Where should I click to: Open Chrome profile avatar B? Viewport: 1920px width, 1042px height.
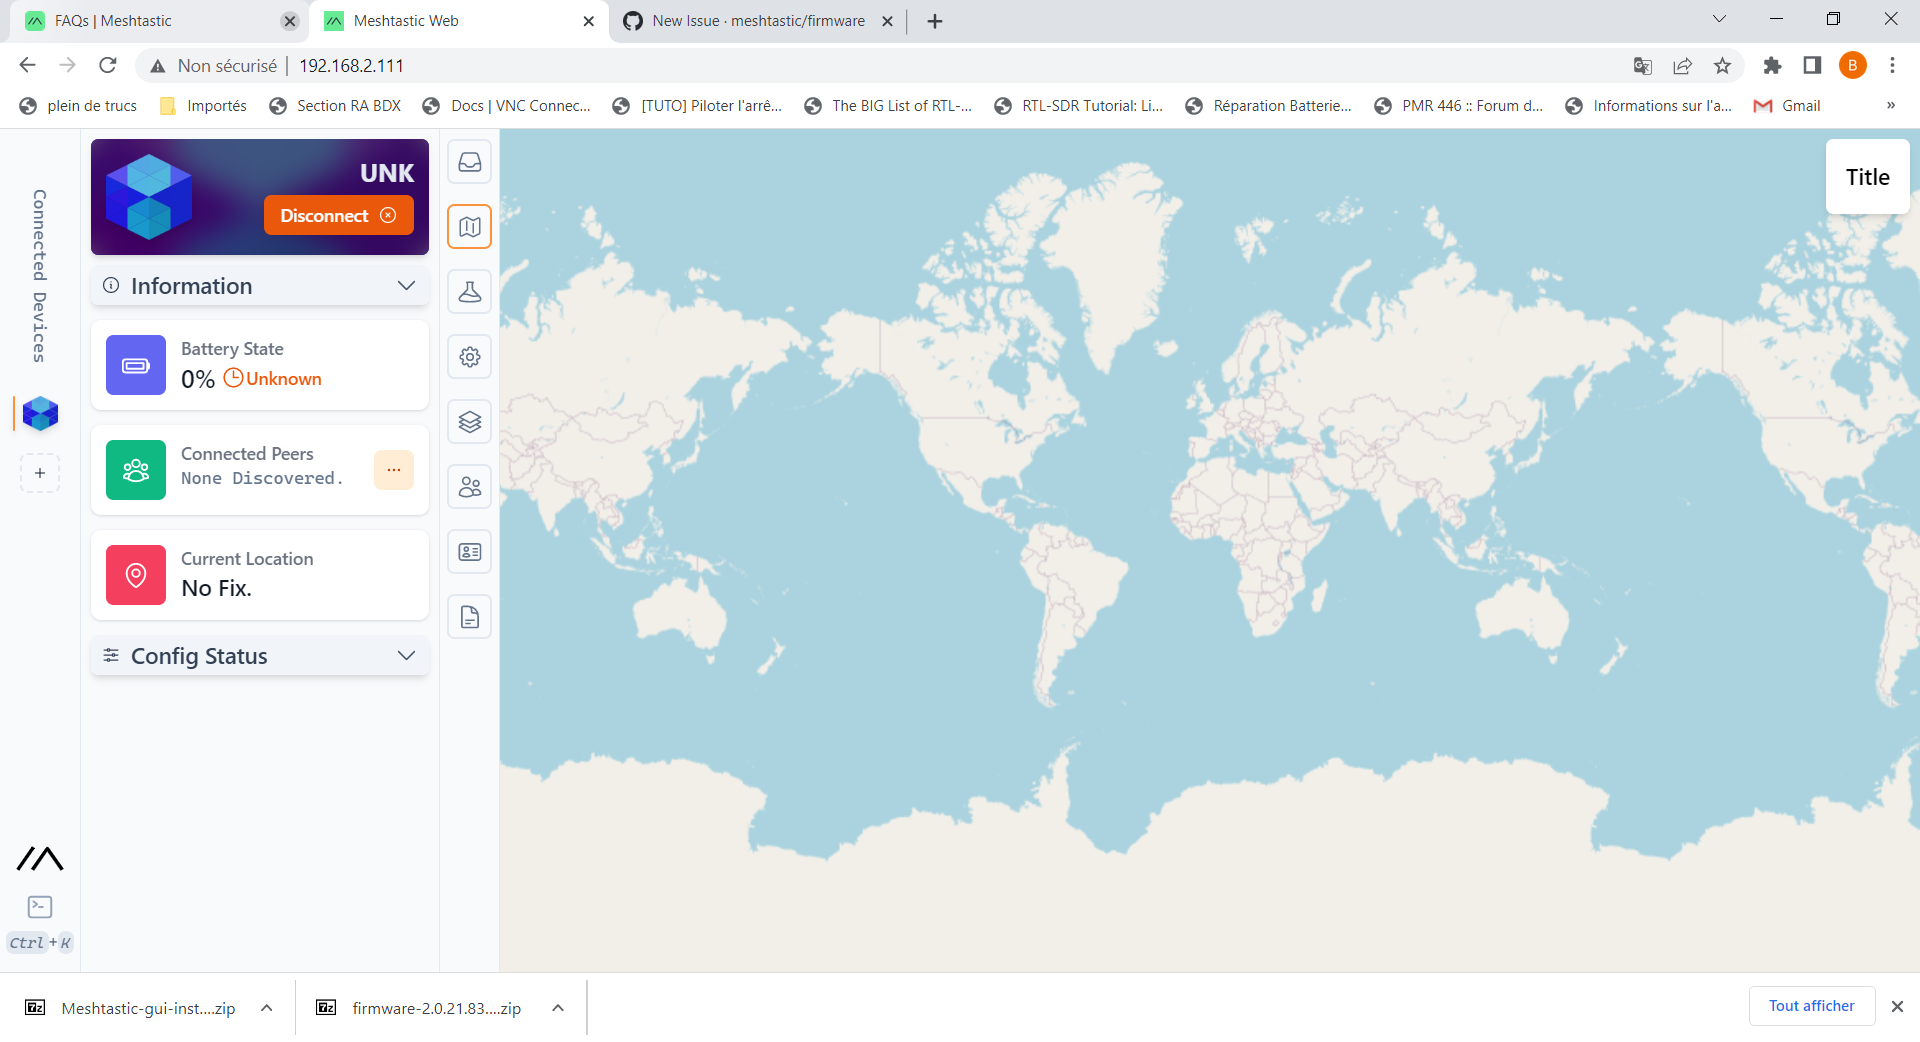click(x=1852, y=66)
